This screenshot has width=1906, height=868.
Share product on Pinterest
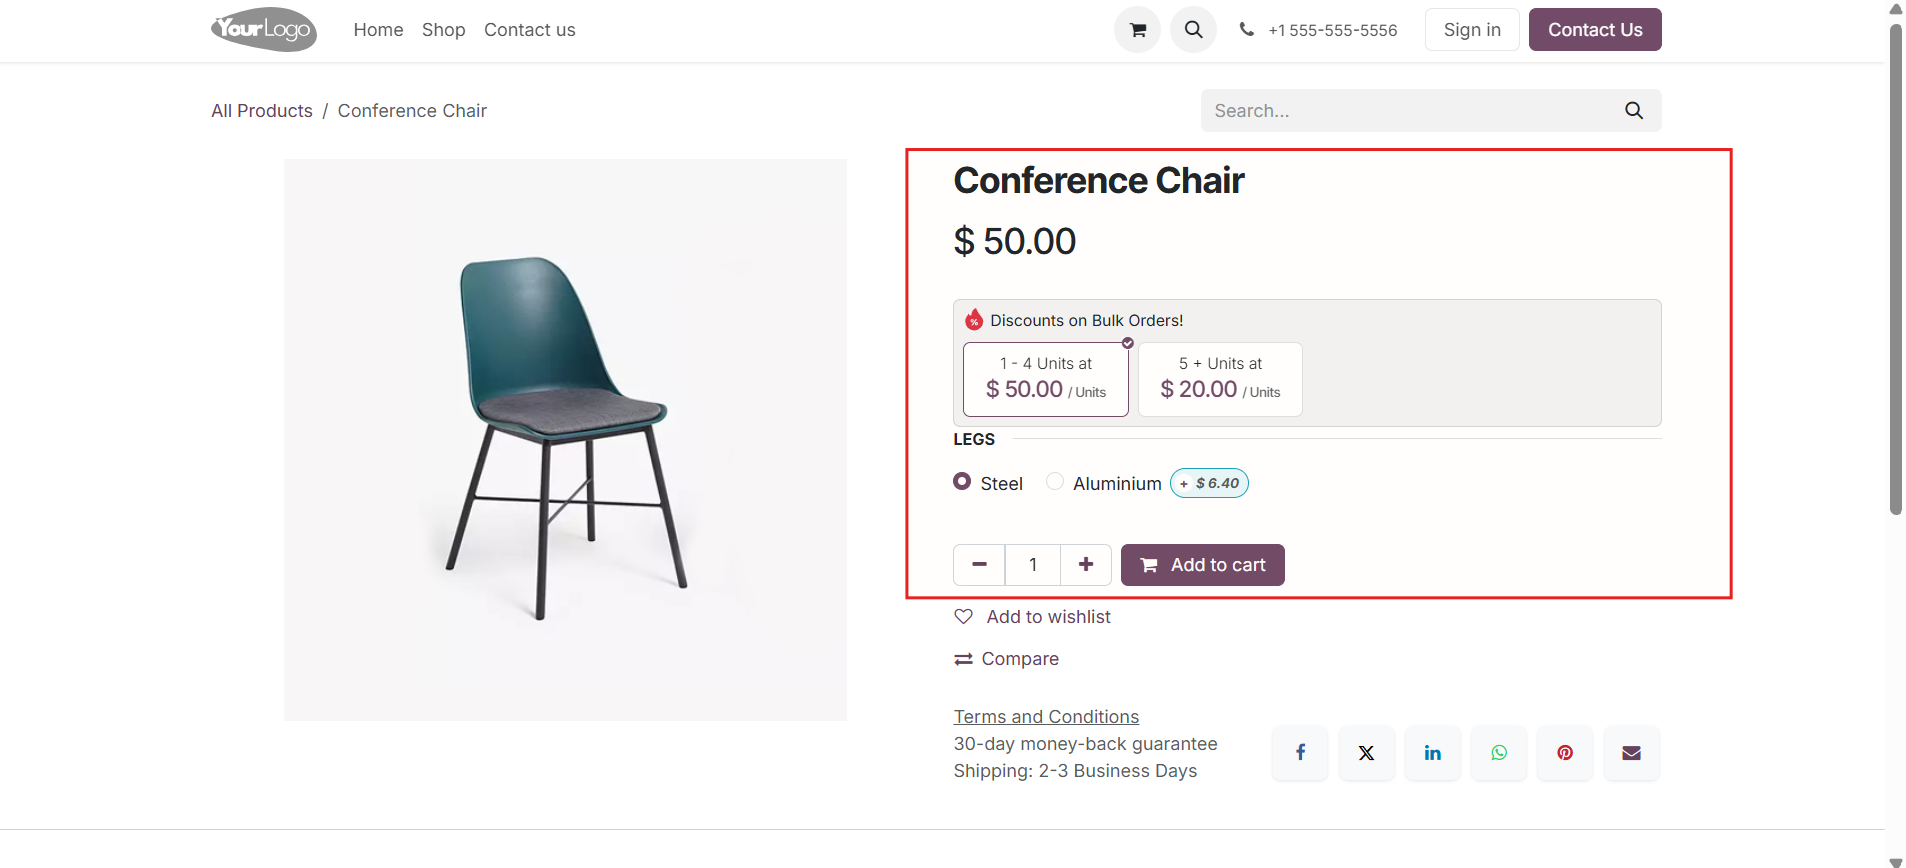pos(1565,753)
